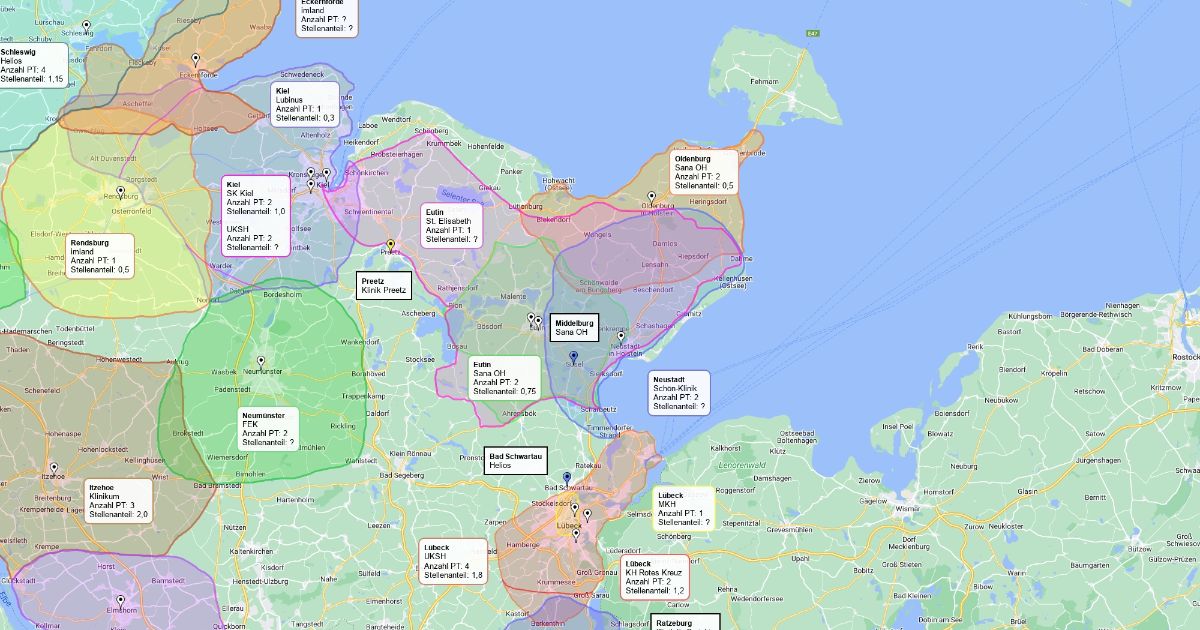Open the Lübeck UKSH info box
1200x630 pixels.
pyautogui.click(x=454, y=561)
